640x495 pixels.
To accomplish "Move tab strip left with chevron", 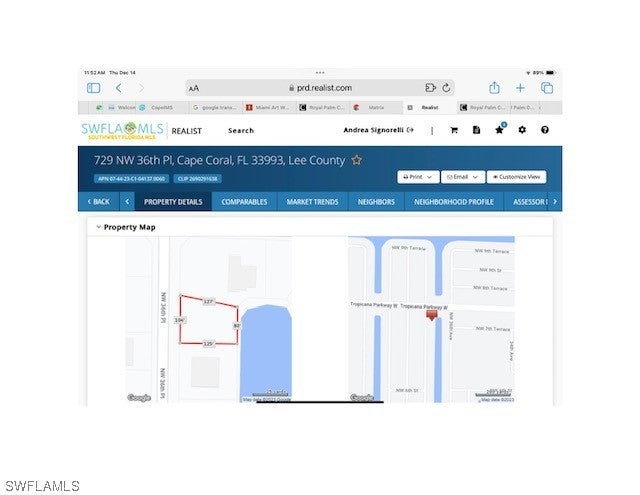I will coord(127,202).
